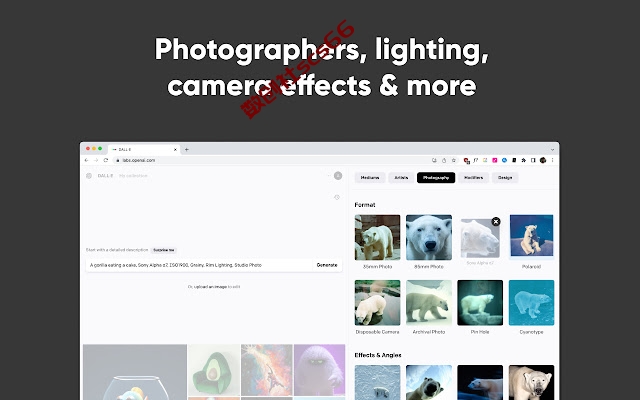This screenshot has height=400, width=640.
Task: Click the DALL·E header title text
Action: pyautogui.click(x=105, y=176)
